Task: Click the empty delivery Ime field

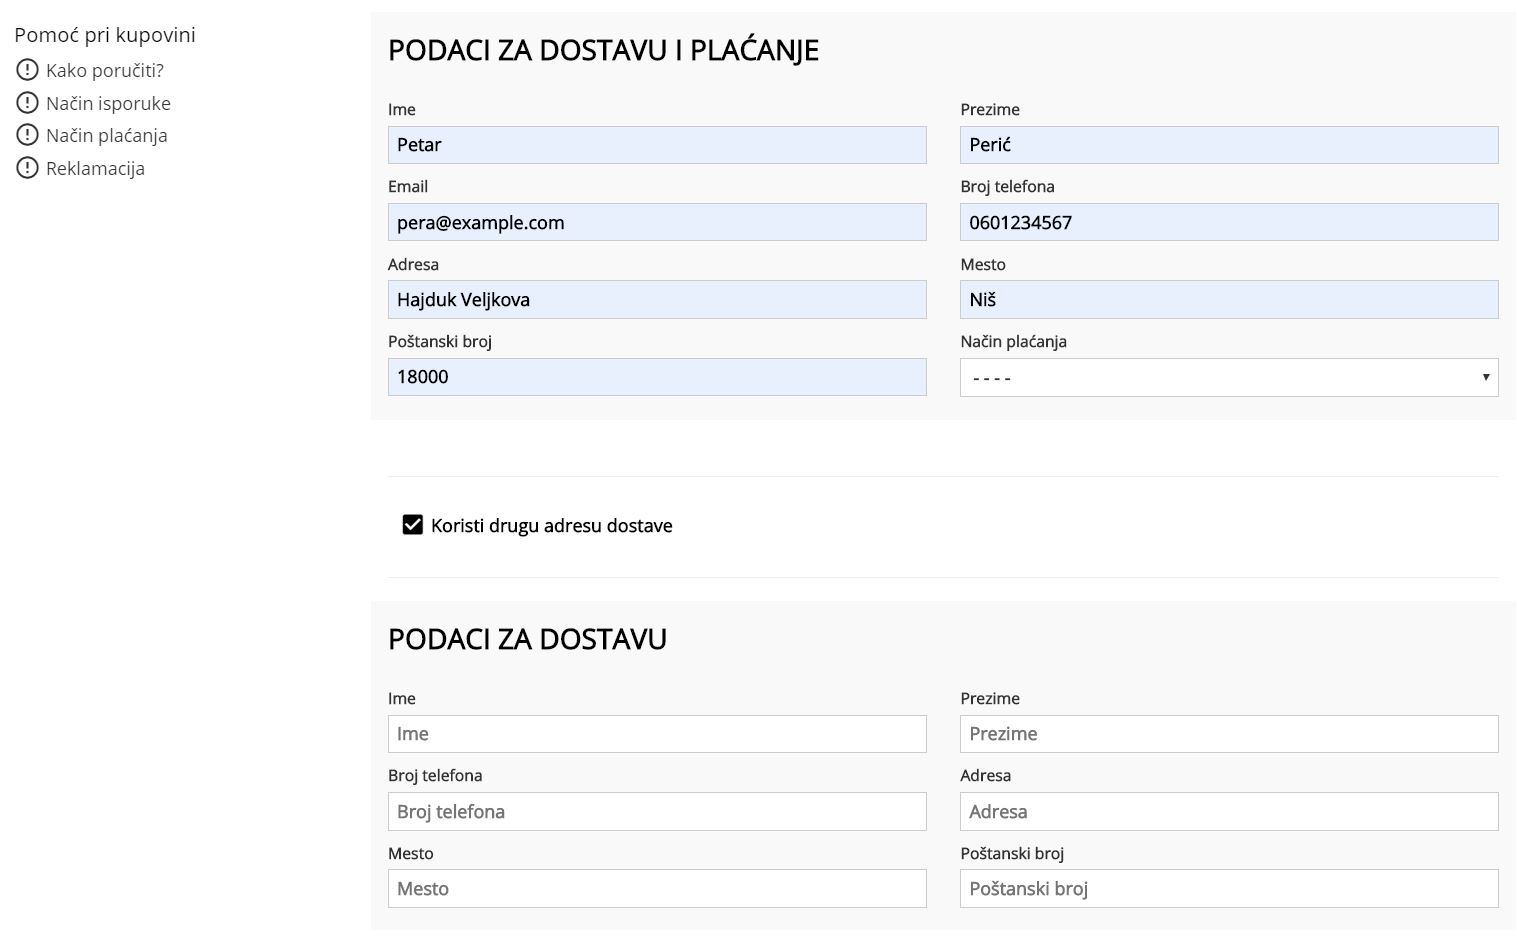Action: click(656, 734)
